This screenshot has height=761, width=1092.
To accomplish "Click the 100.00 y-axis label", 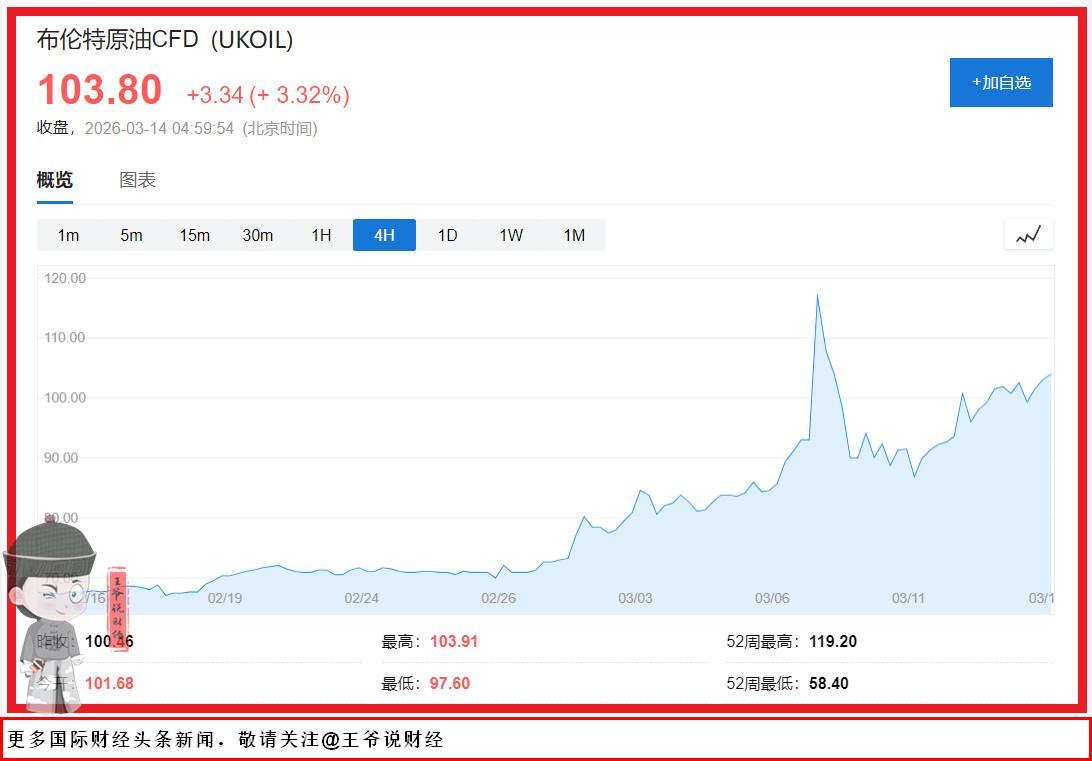I will [65, 398].
